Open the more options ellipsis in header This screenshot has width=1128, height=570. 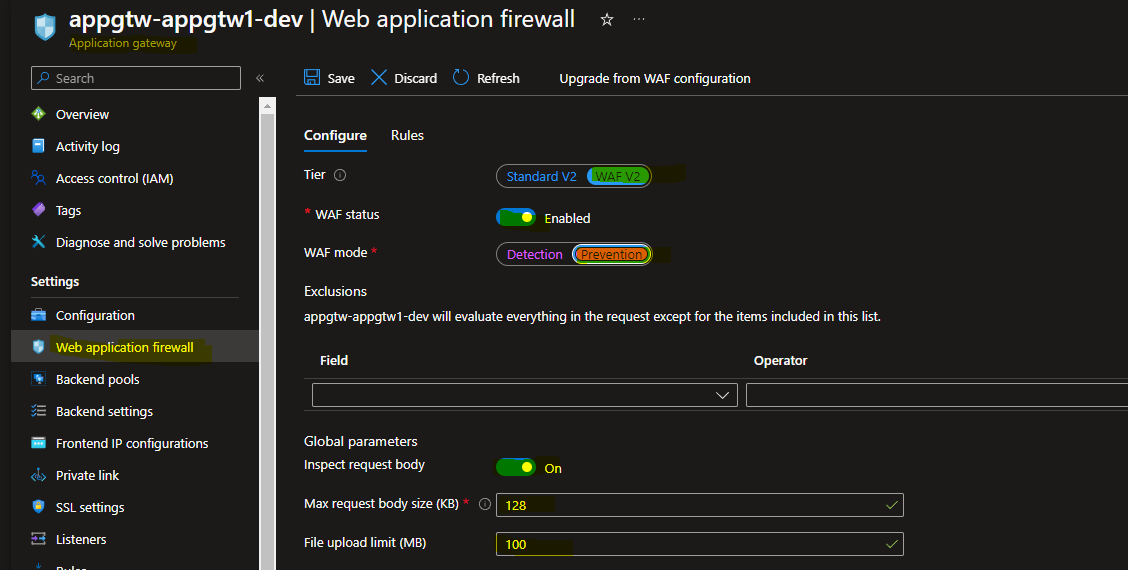tap(639, 19)
